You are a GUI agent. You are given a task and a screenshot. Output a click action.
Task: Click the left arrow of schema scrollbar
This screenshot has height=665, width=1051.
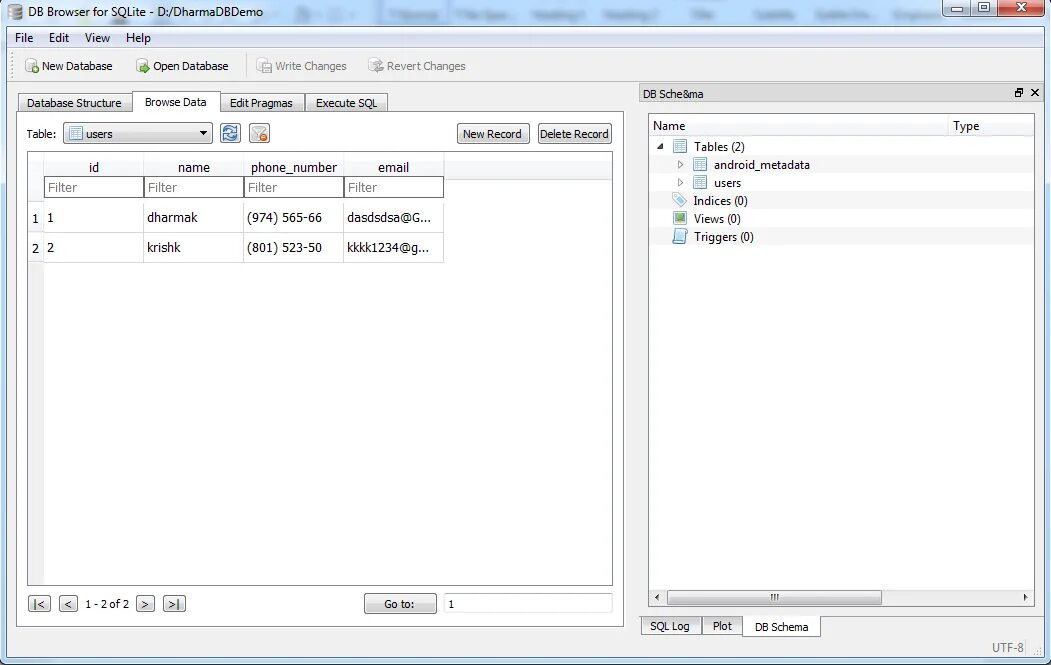pos(657,597)
